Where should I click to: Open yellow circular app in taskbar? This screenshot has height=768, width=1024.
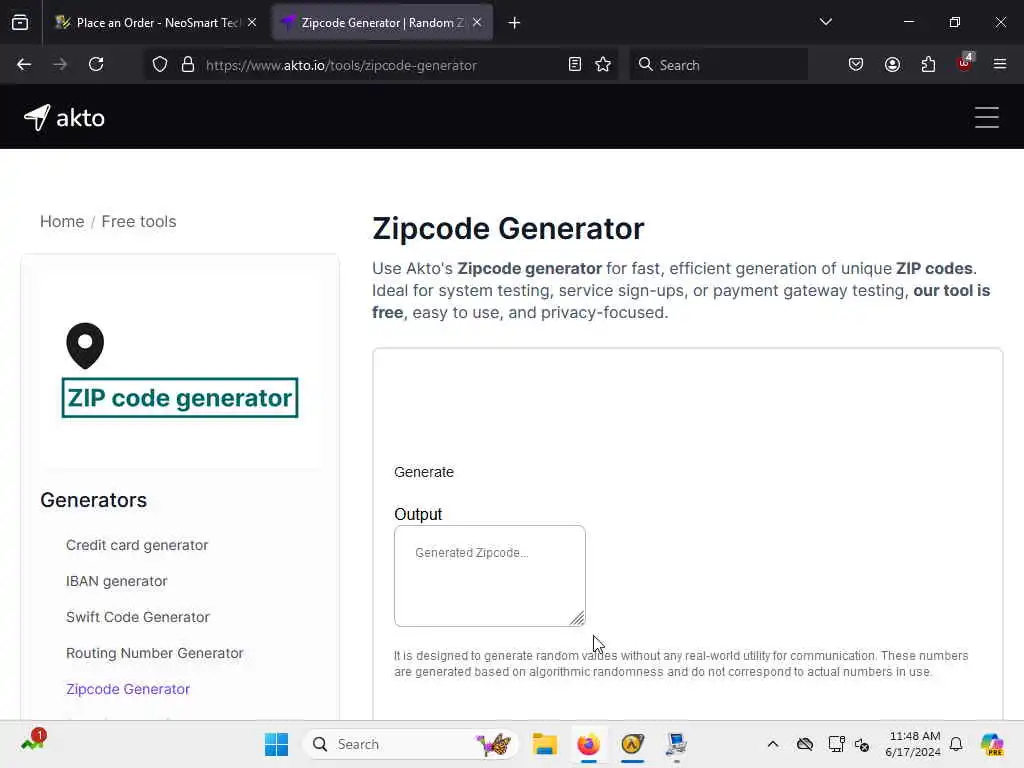[x=632, y=744]
